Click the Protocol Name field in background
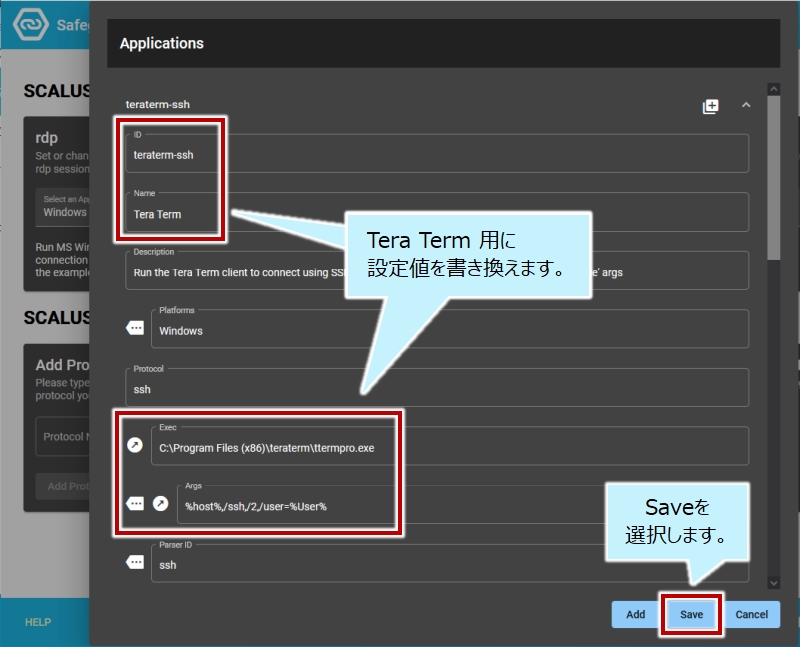Screen dimensions: 800x647 tap(63, 436)
